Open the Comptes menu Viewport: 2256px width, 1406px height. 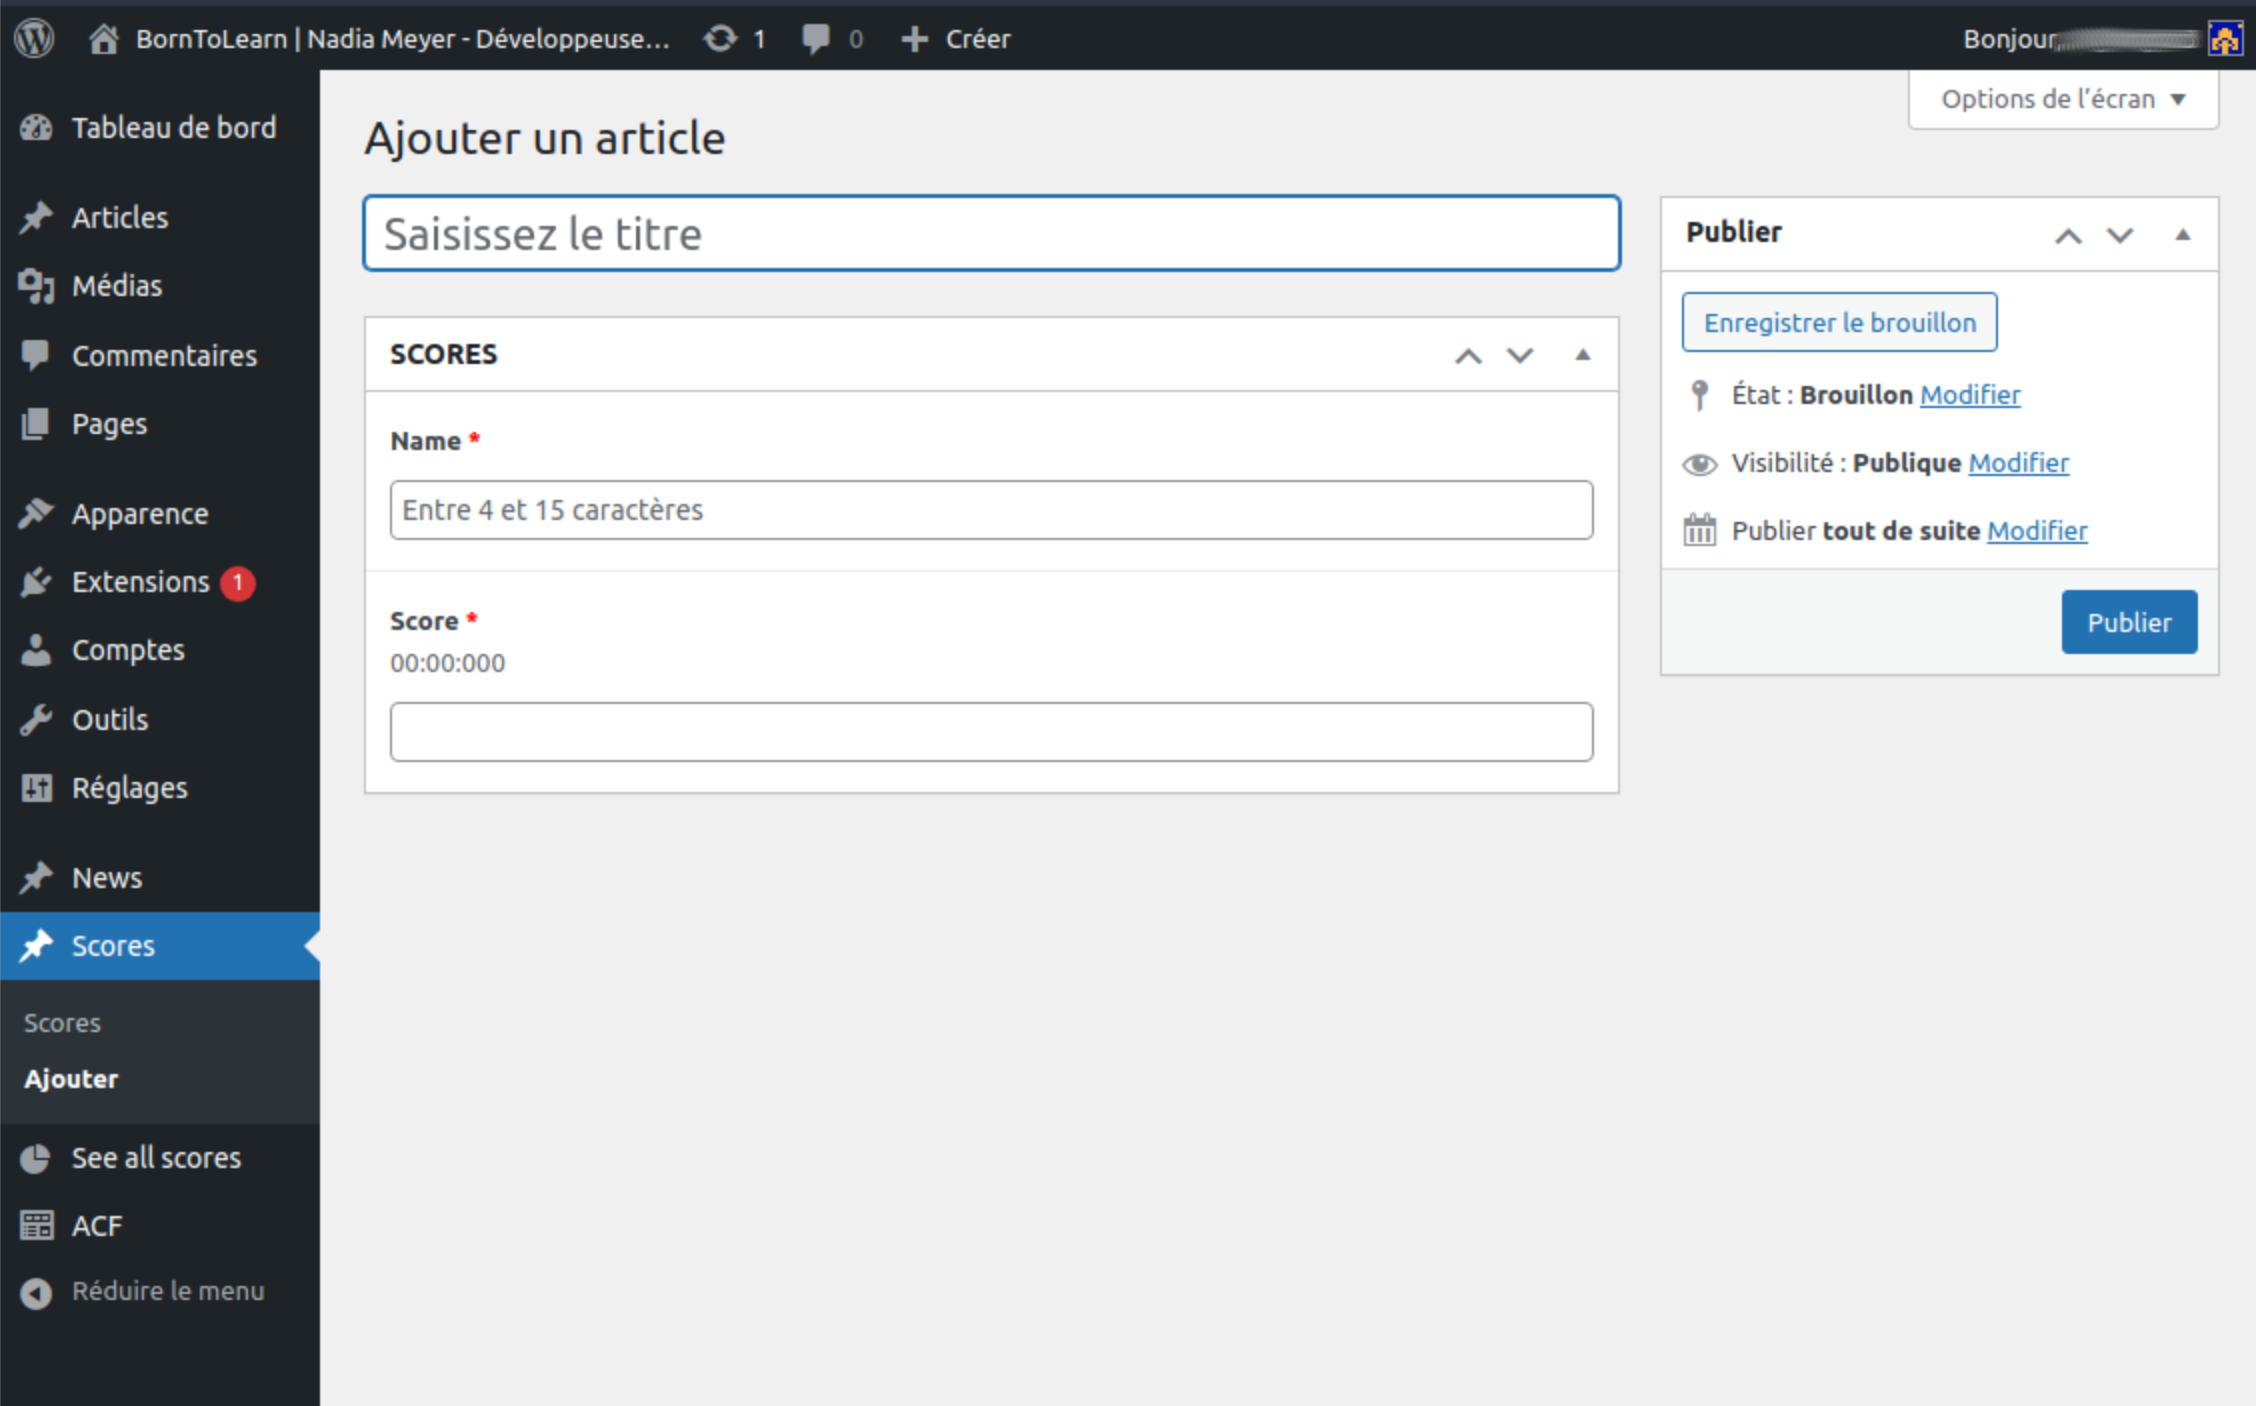click(160, 650)
